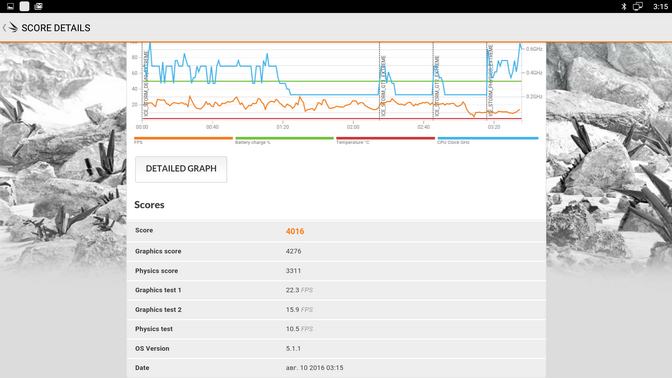Click the 22.3 FPS Graphics test 1 value
The width and height of the screenshot is (672, 378).
(299, 290)
